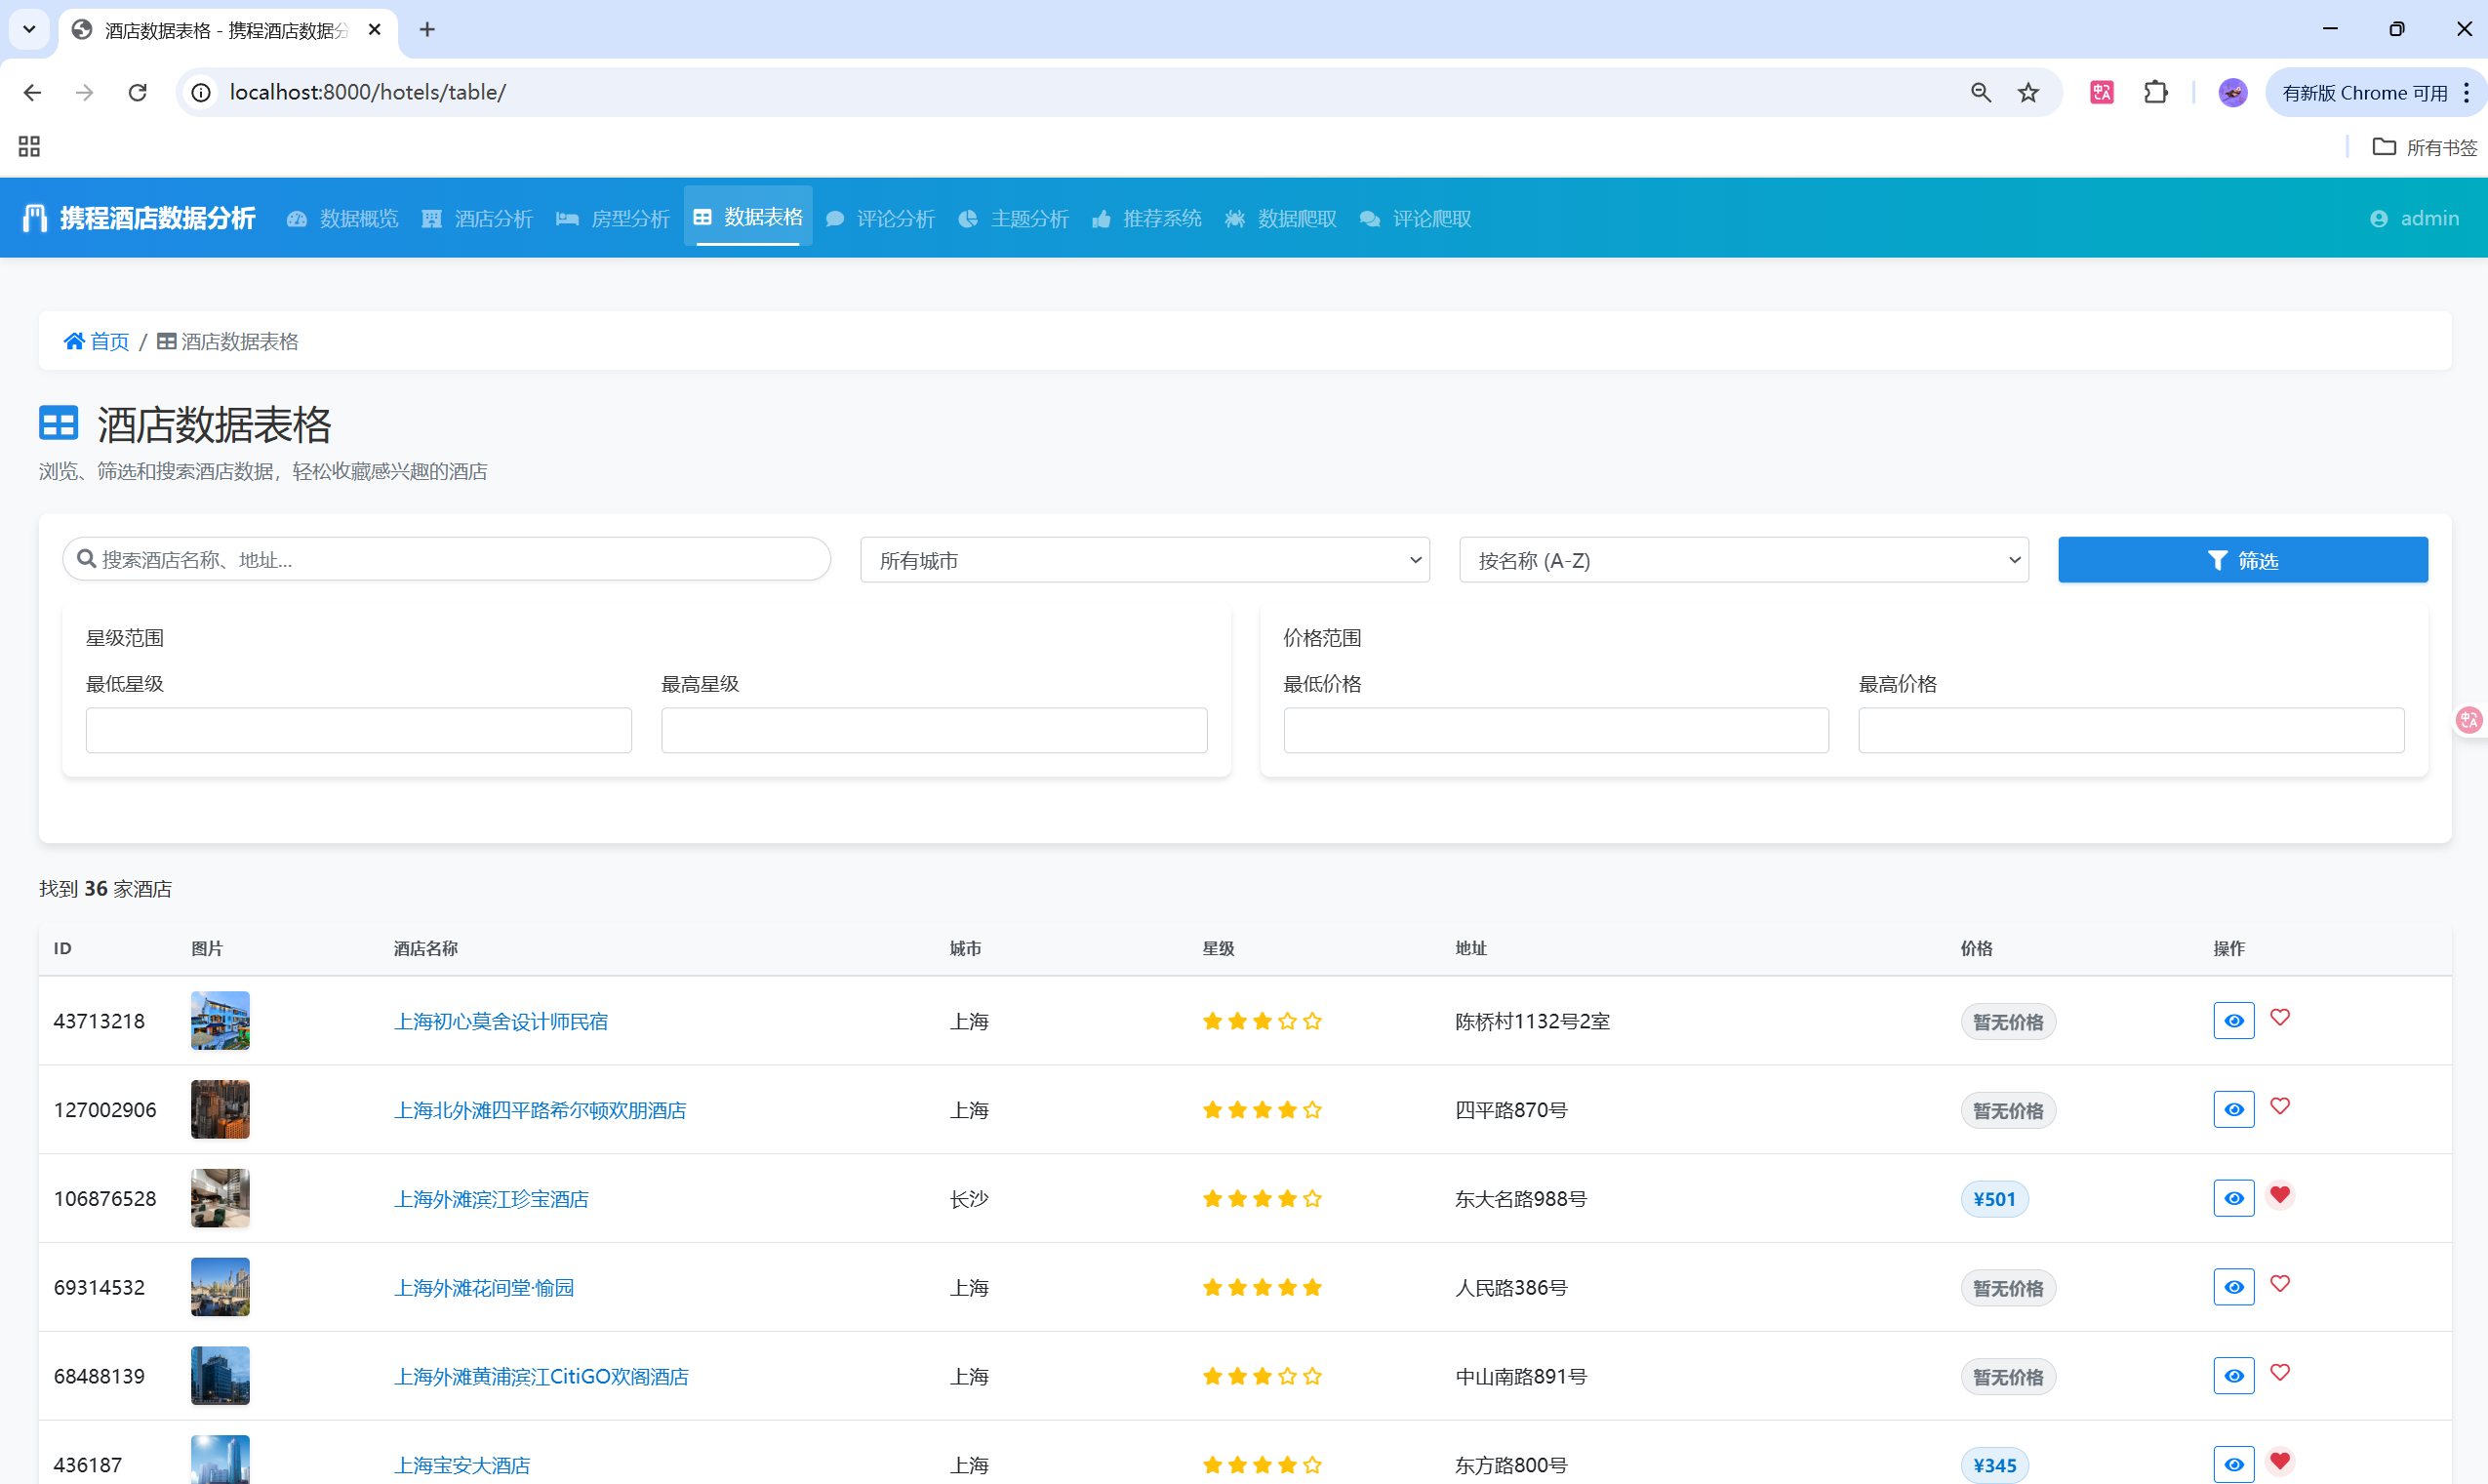
Task: Click the eye view icon for 上海初心莫舍设计师民宿
Action: (2233, 1021)
